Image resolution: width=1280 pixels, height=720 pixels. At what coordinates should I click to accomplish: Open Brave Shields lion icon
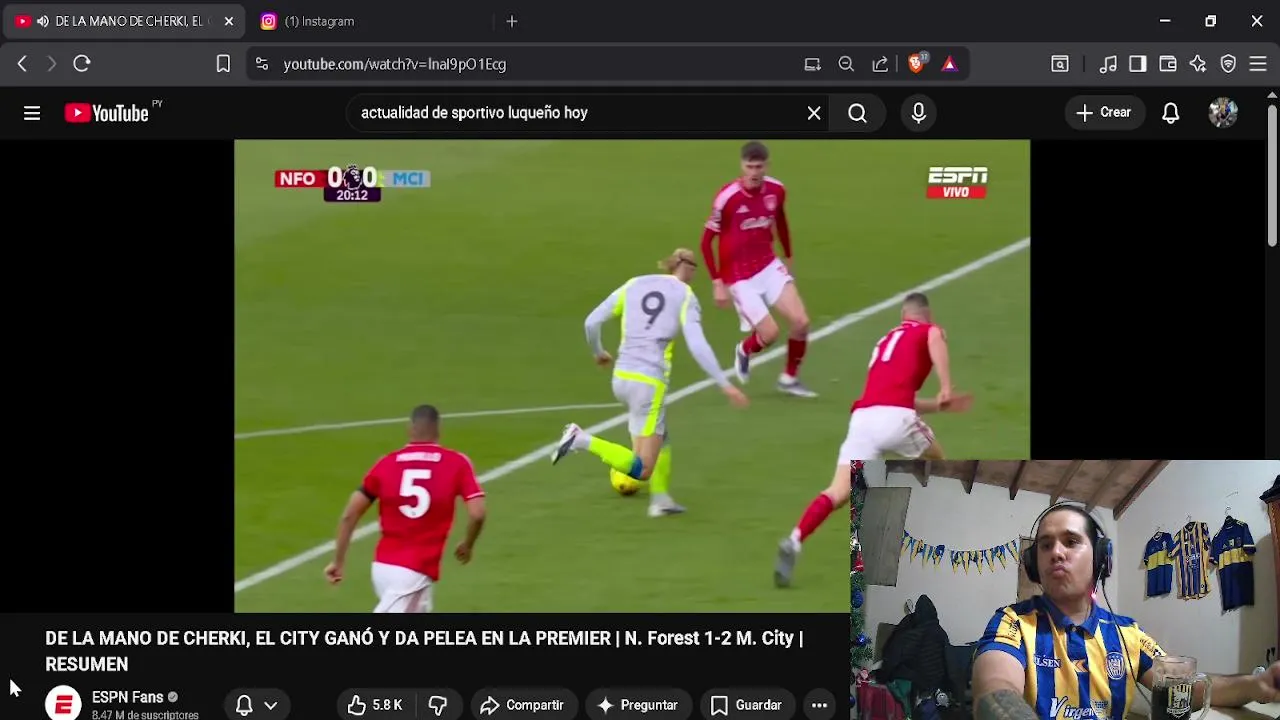point(916,64)
